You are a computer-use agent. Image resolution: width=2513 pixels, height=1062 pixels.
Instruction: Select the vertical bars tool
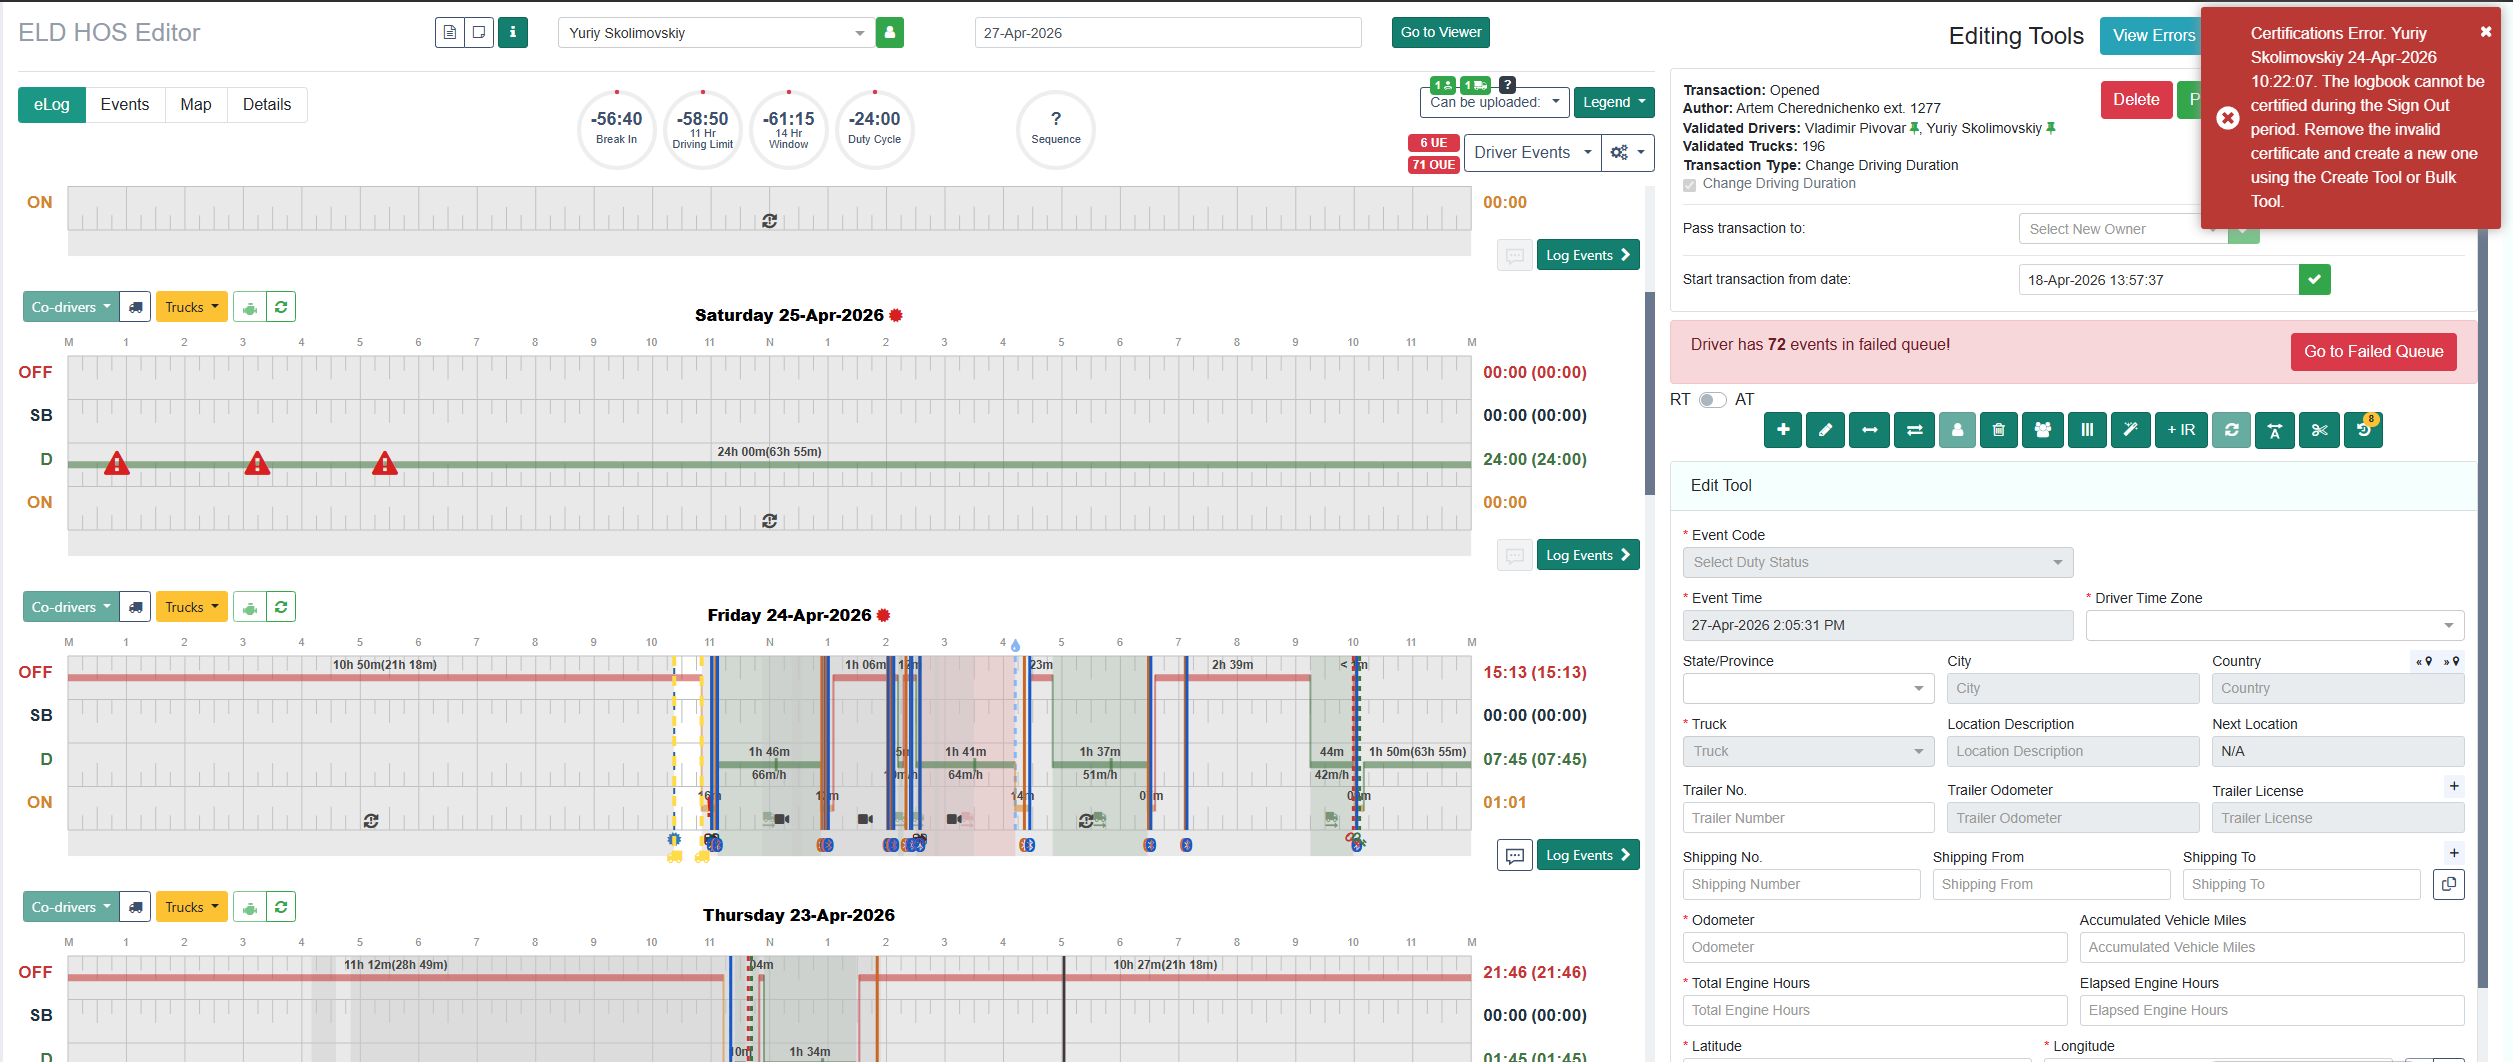click(x=2087, y=430)
